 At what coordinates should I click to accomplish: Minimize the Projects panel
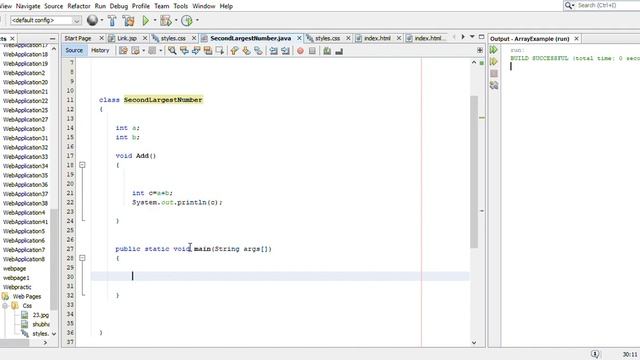(x=53, y=38)
